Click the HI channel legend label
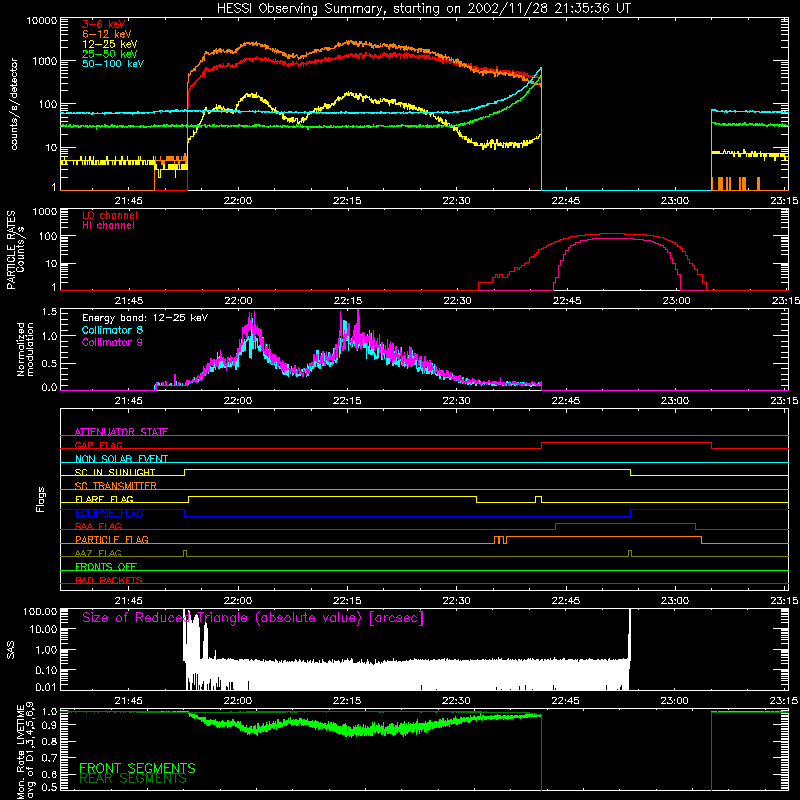This screenshot has height=800, width=800. coord(109,226)
